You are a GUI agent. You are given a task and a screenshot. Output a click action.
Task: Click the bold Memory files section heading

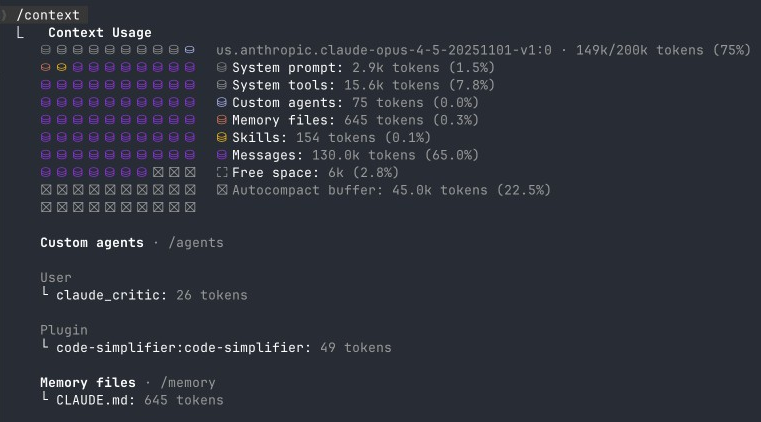88,383
